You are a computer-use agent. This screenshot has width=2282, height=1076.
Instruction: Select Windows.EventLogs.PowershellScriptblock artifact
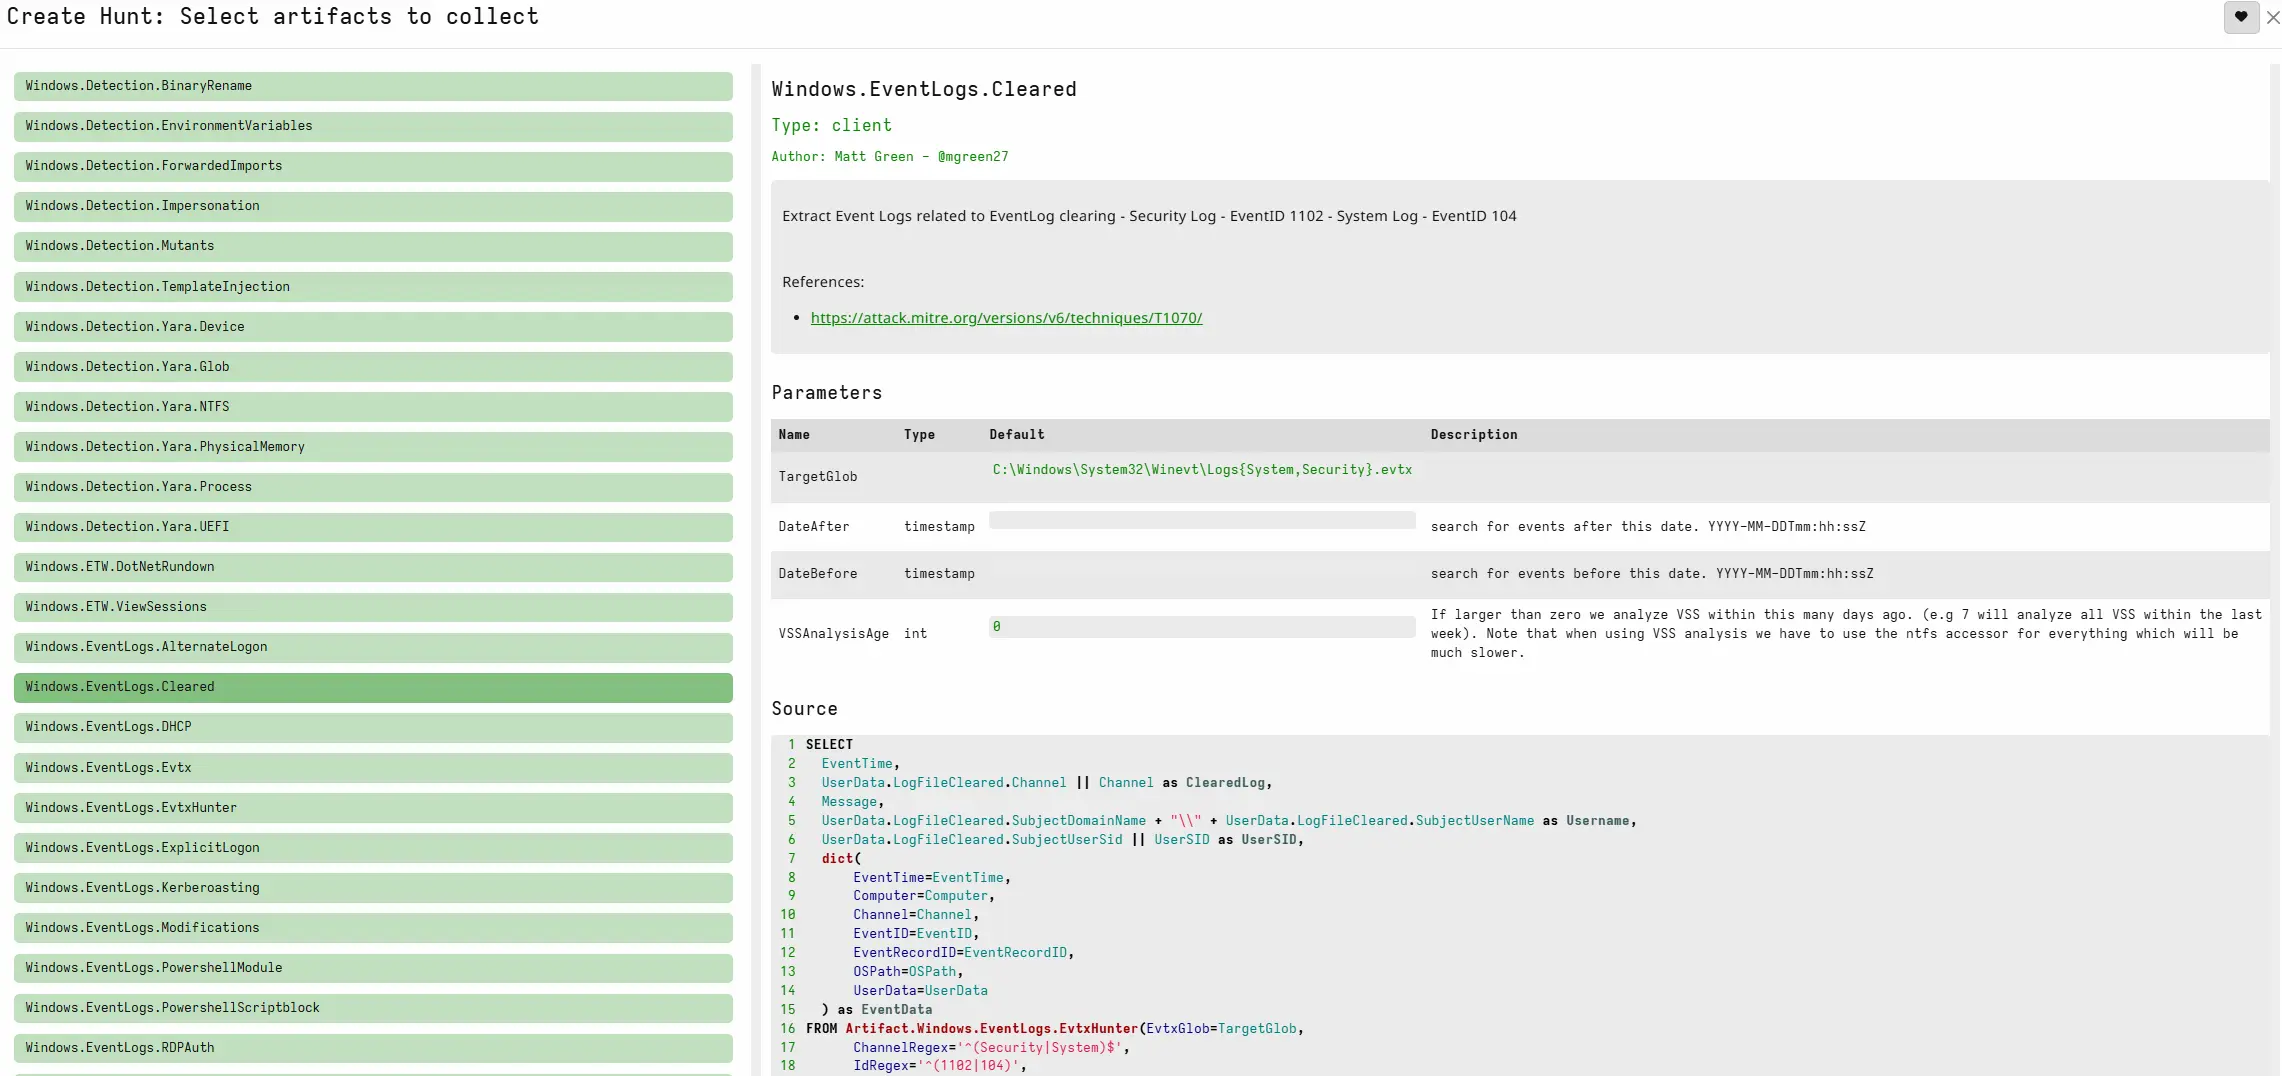373,1008
